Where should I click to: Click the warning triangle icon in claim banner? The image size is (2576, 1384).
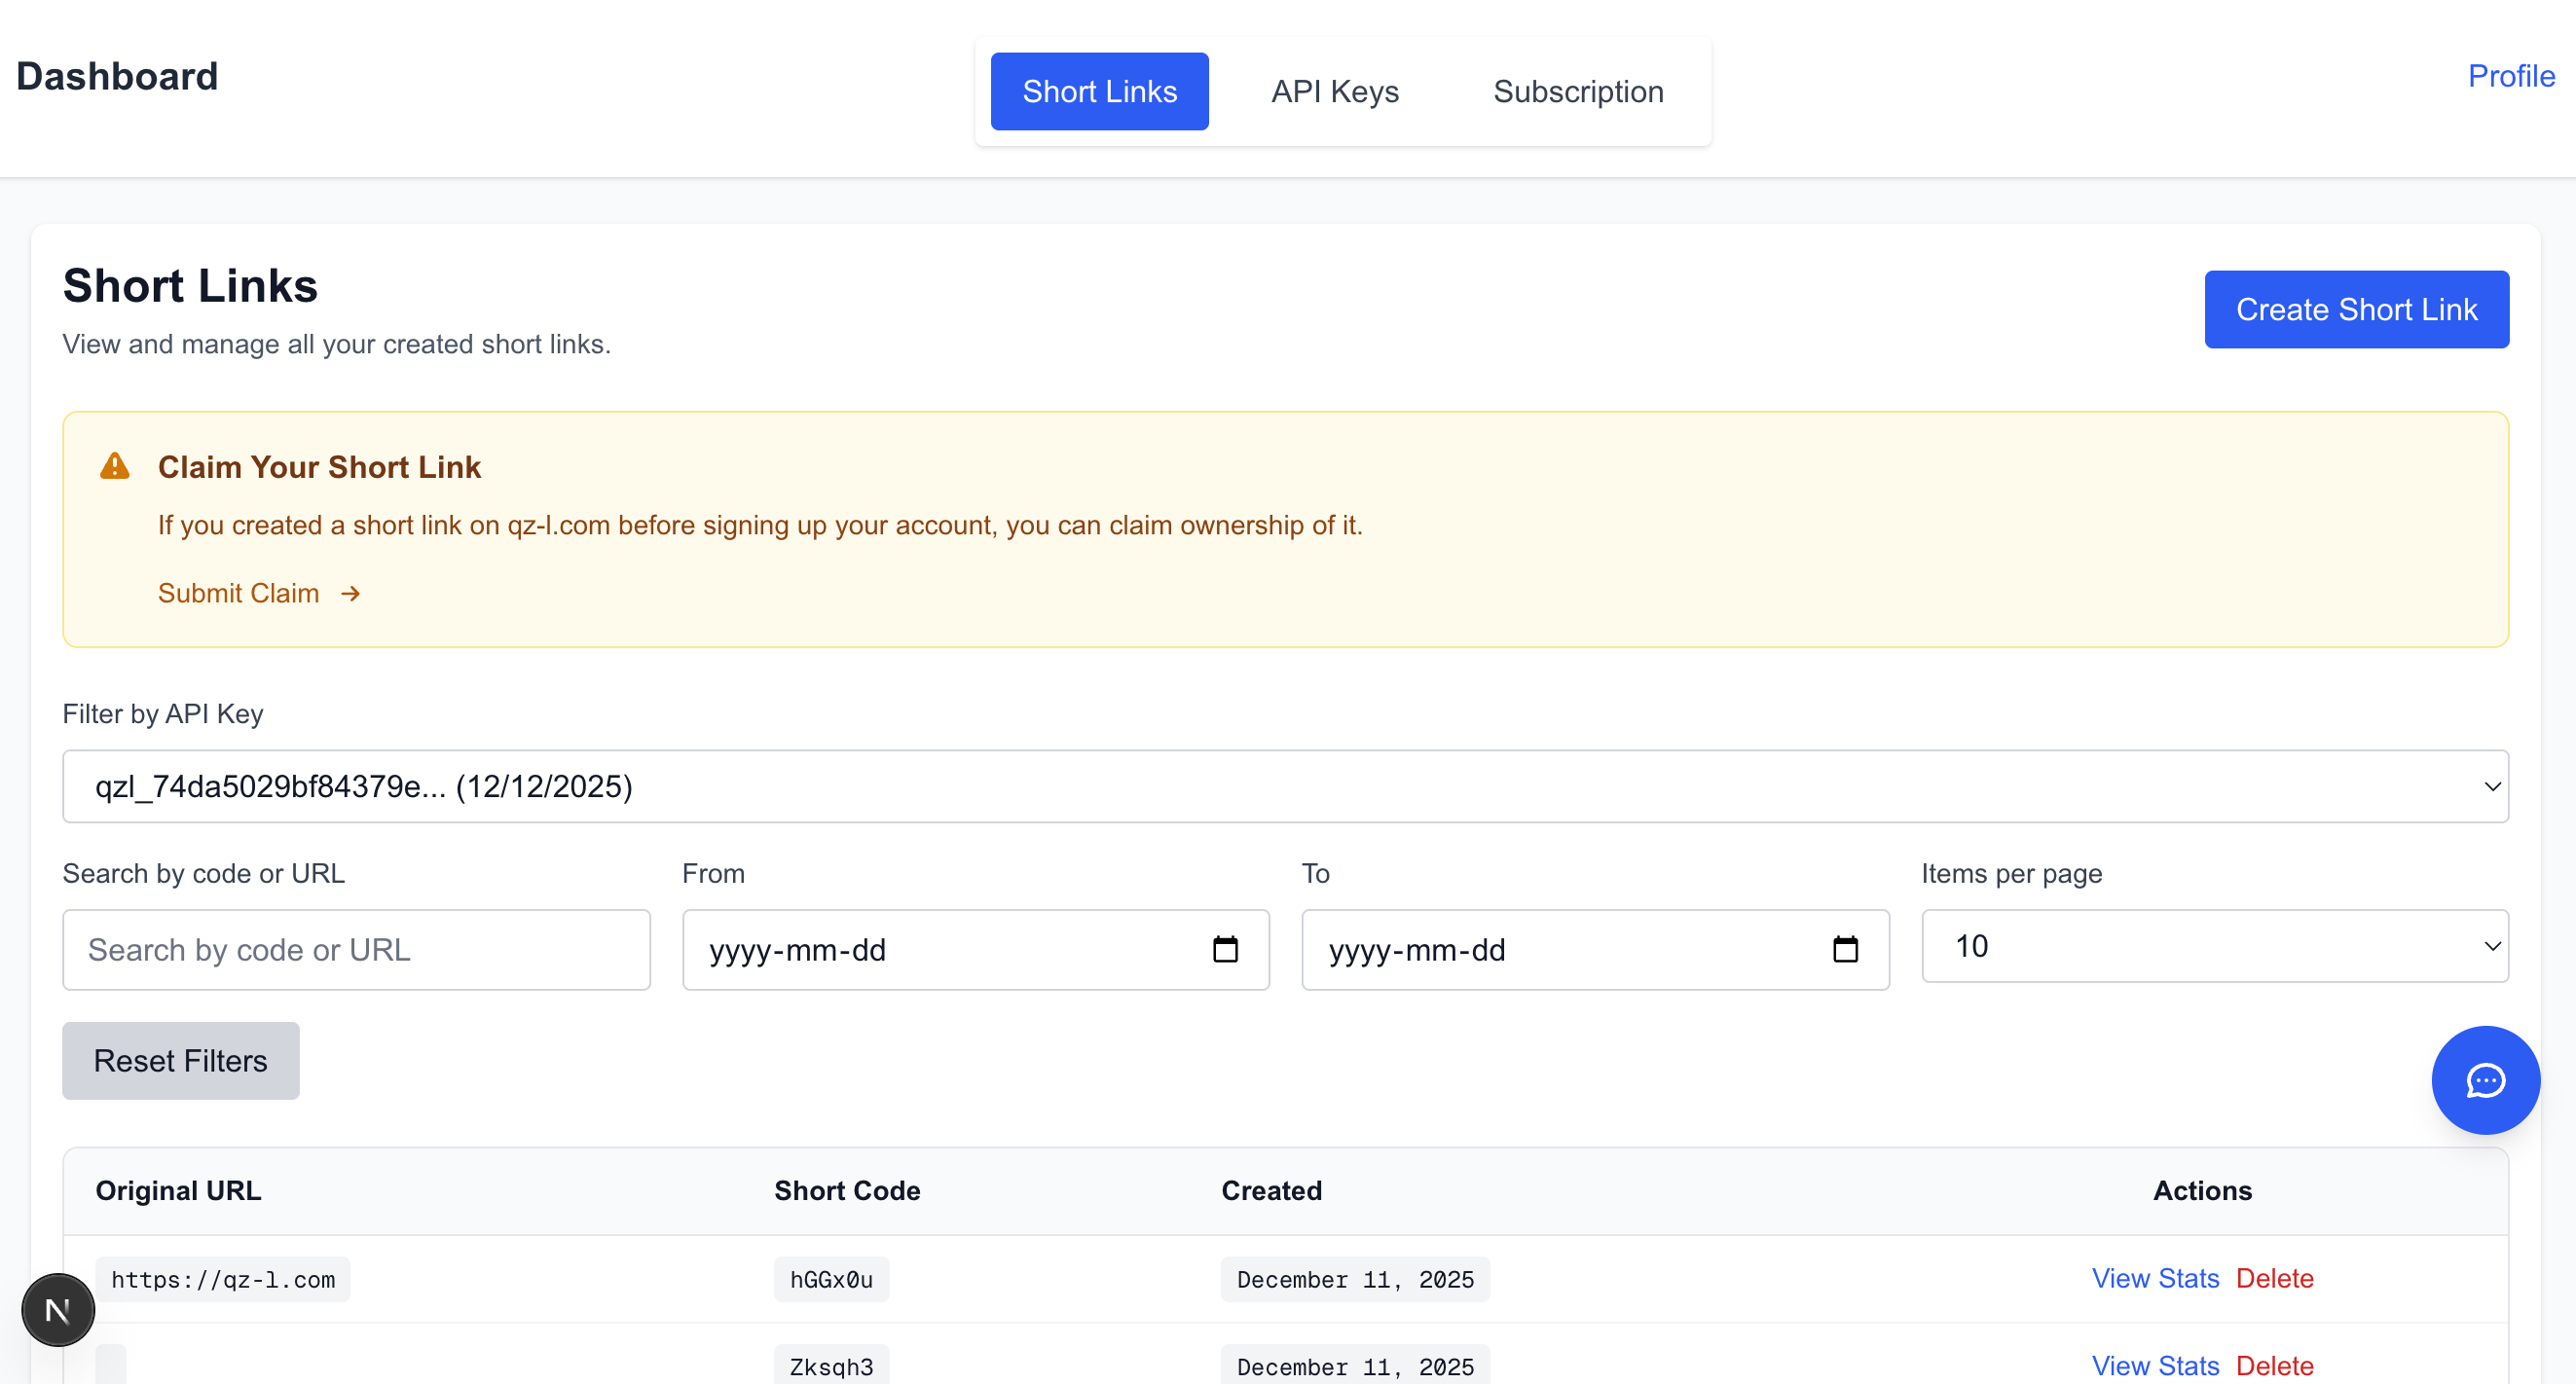click(115, 466)
